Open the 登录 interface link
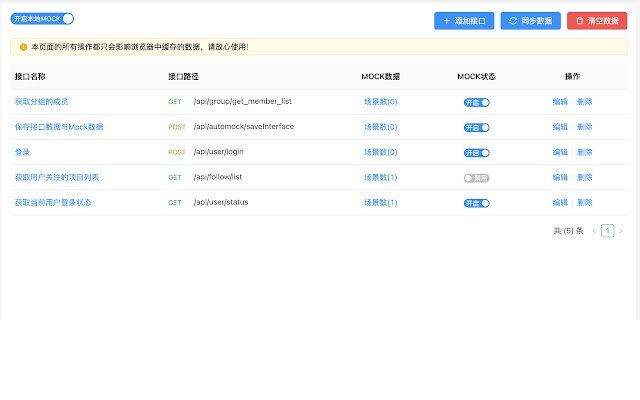Viewport: 640px width, 400px height. [x=22, y=152]
